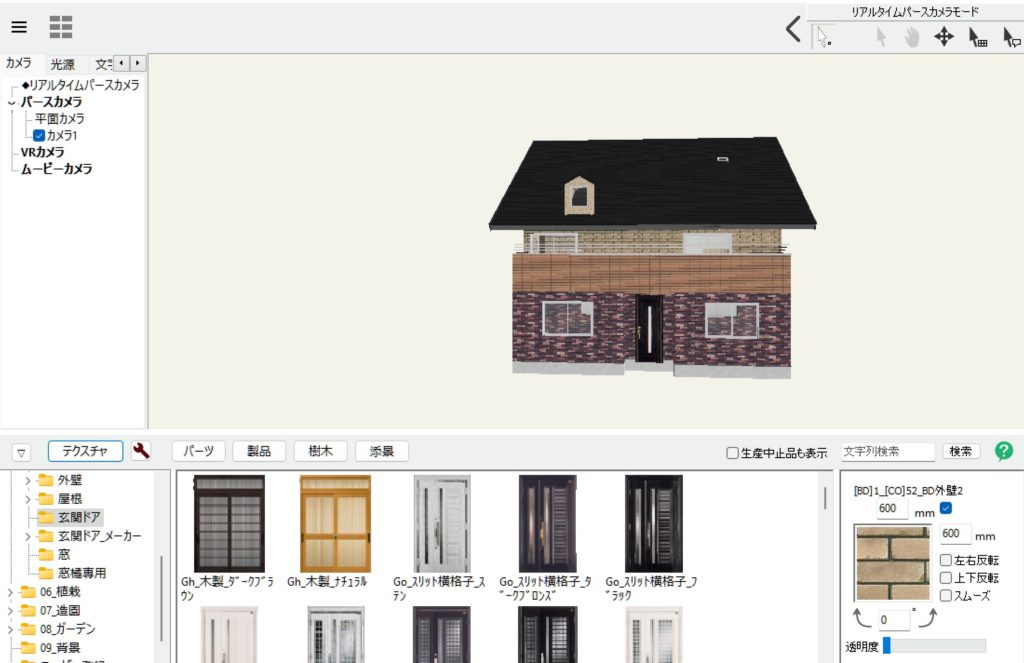Select the four-way move arrows tool

pos(943,37)
